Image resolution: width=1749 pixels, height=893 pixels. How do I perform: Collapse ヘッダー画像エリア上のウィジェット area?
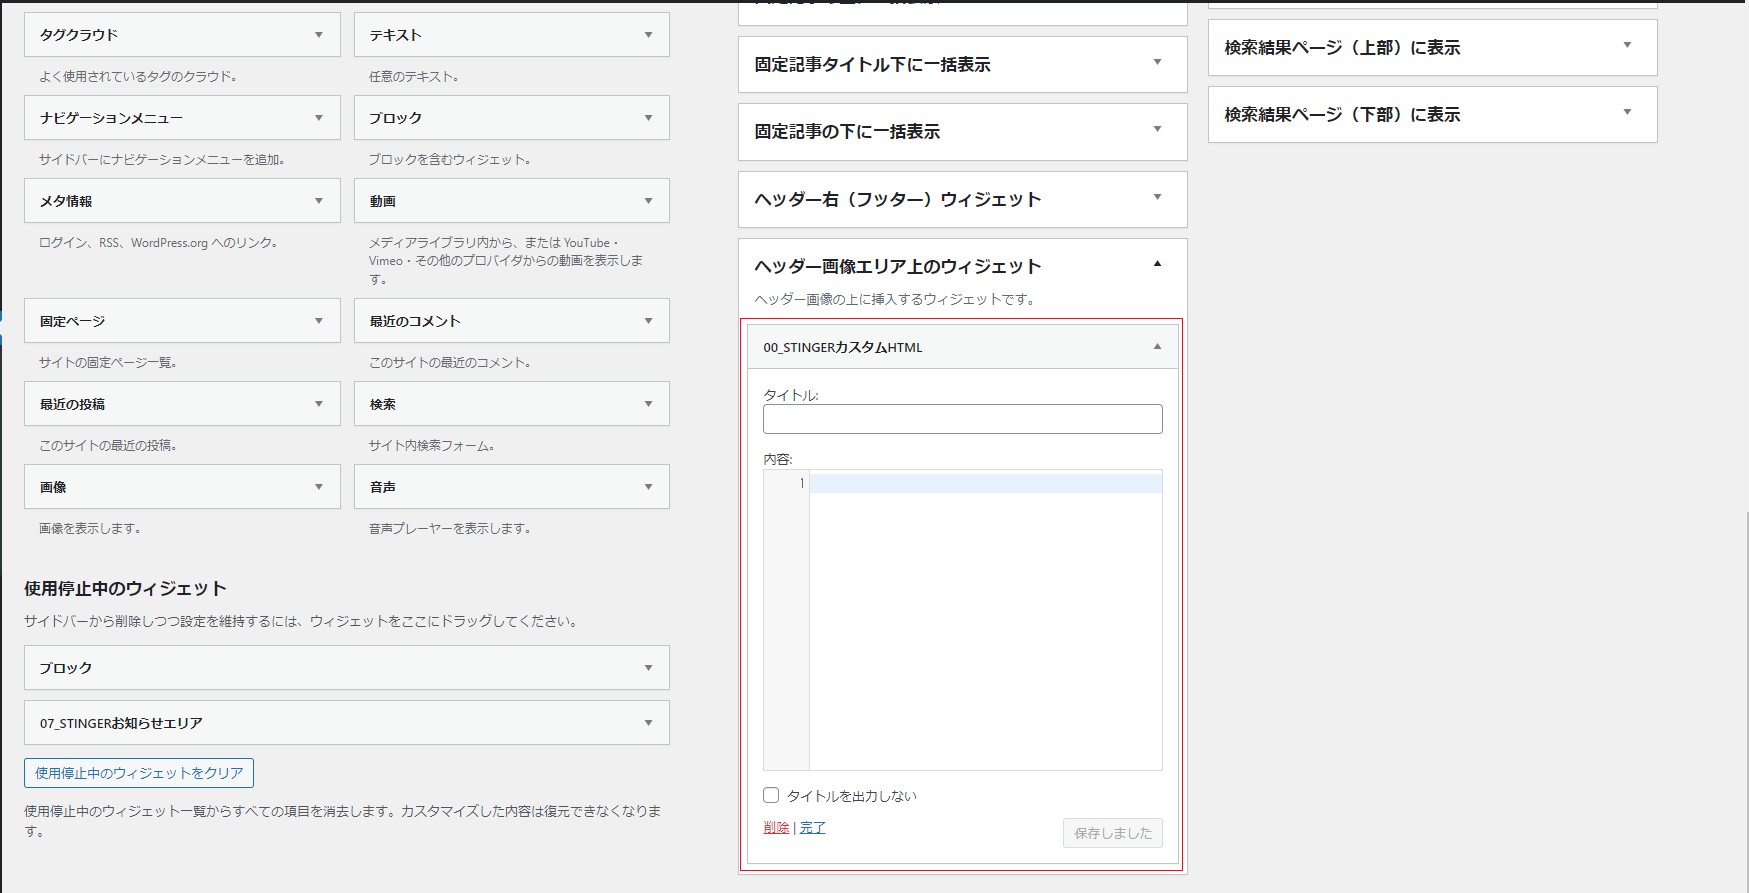(x=1157, y=265)
